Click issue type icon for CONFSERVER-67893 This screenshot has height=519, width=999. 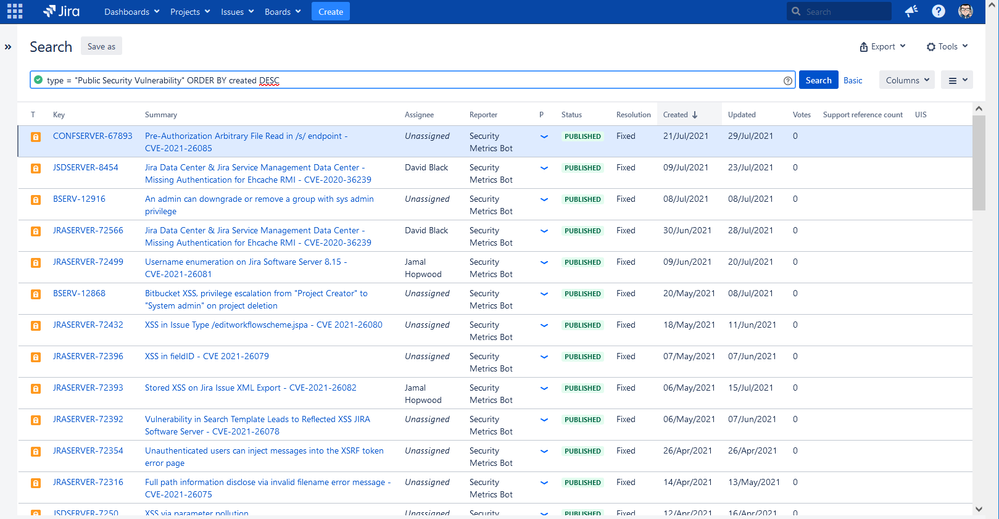coord(36,137)
